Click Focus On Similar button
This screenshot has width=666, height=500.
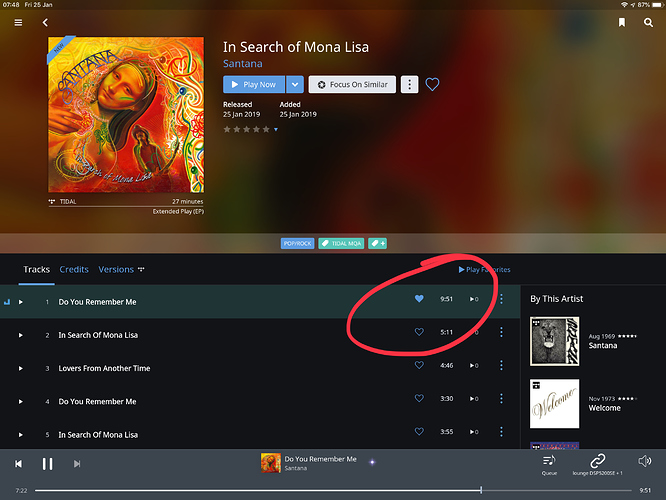tap(352, 85)
